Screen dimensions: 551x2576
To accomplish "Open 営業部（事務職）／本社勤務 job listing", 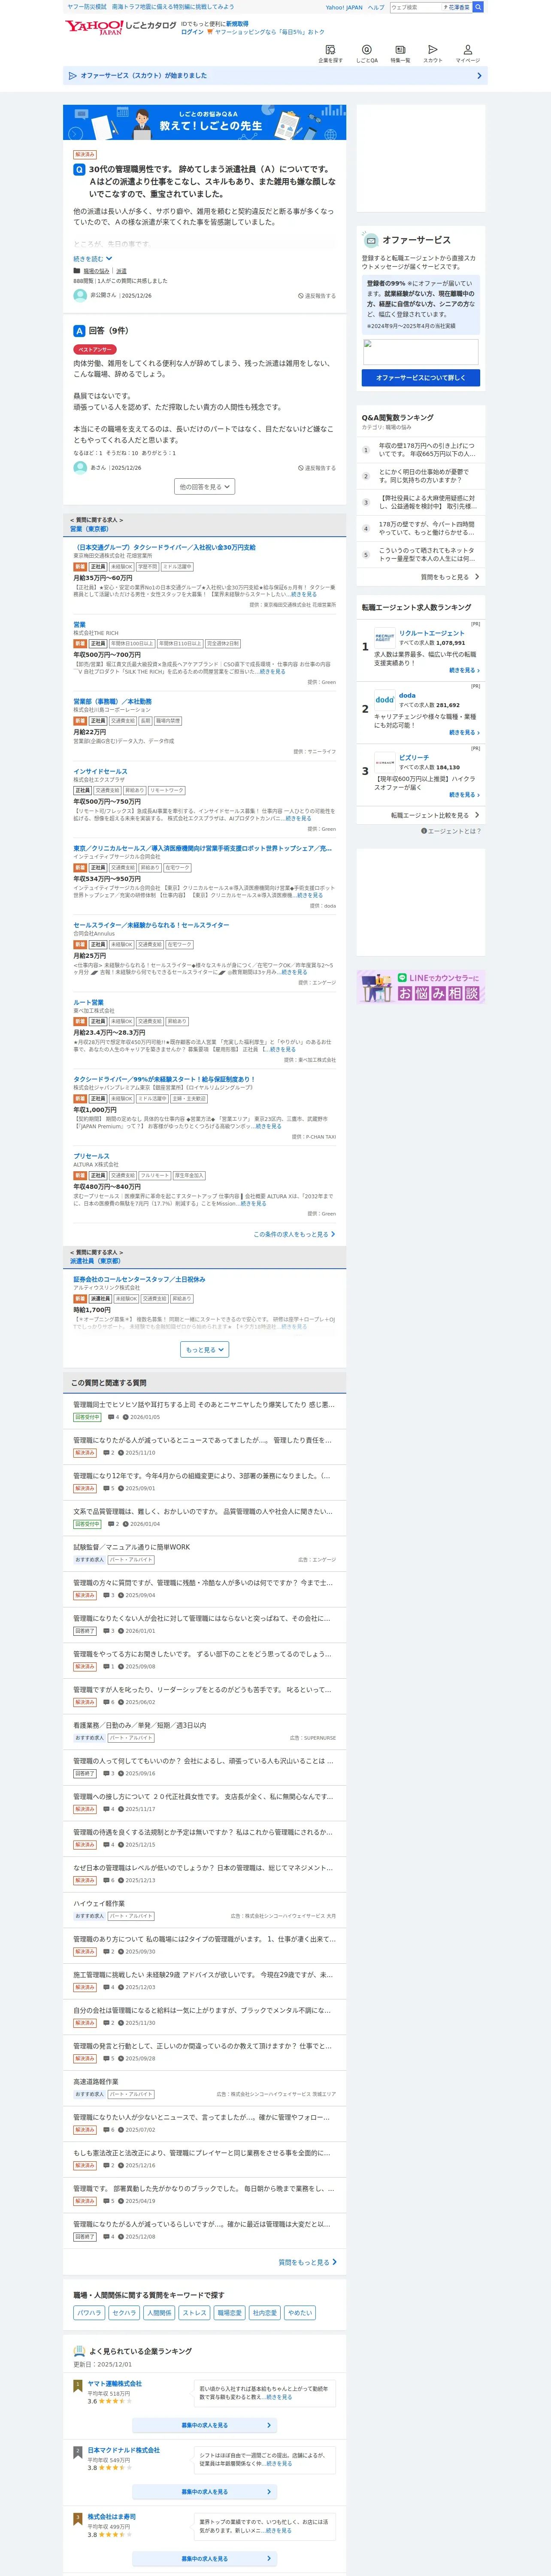I will coord(112,701).
